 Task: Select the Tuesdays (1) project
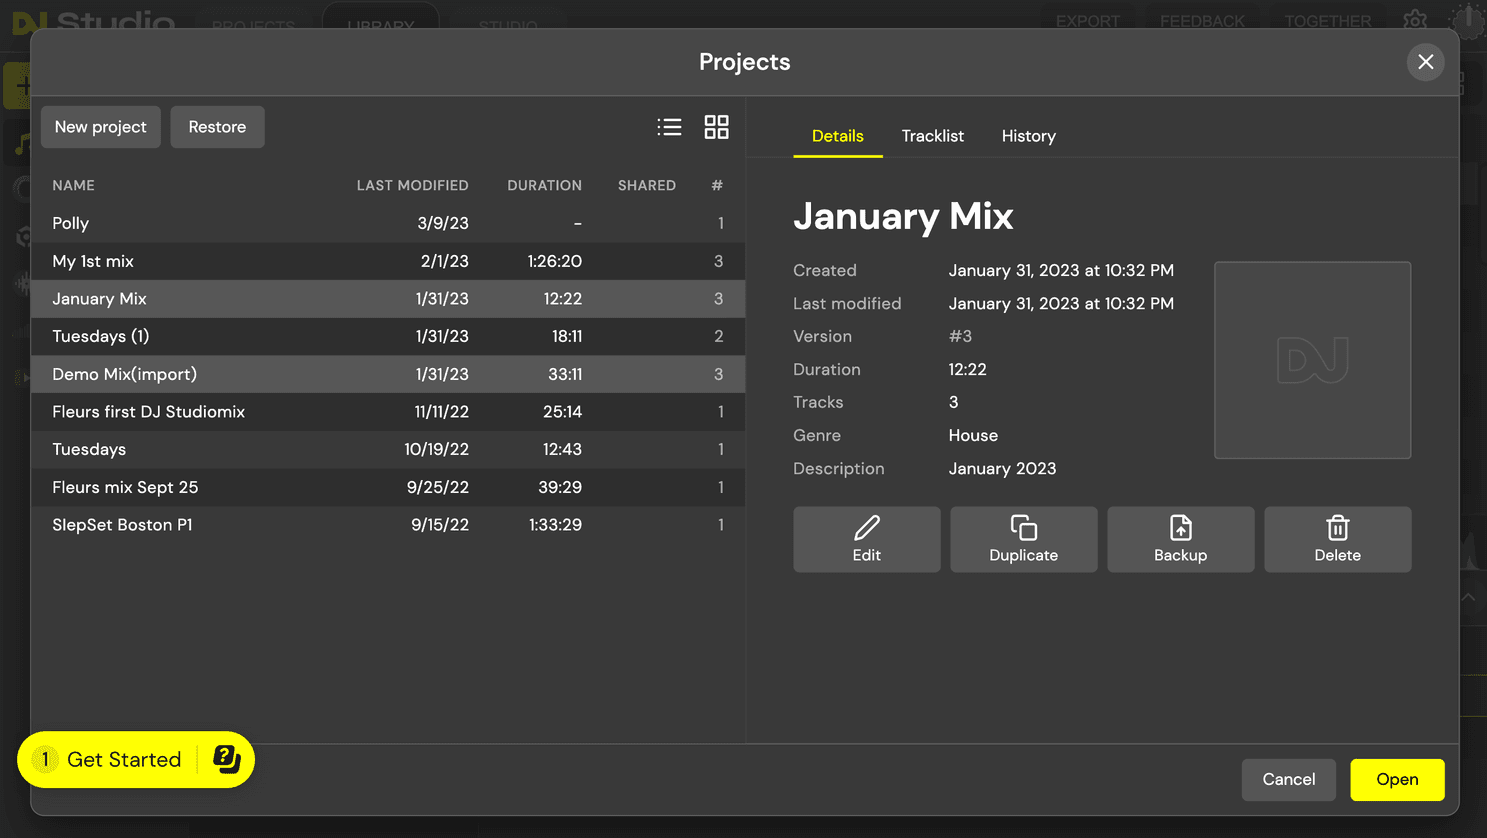pyautogui.click(x=388, y=336)
